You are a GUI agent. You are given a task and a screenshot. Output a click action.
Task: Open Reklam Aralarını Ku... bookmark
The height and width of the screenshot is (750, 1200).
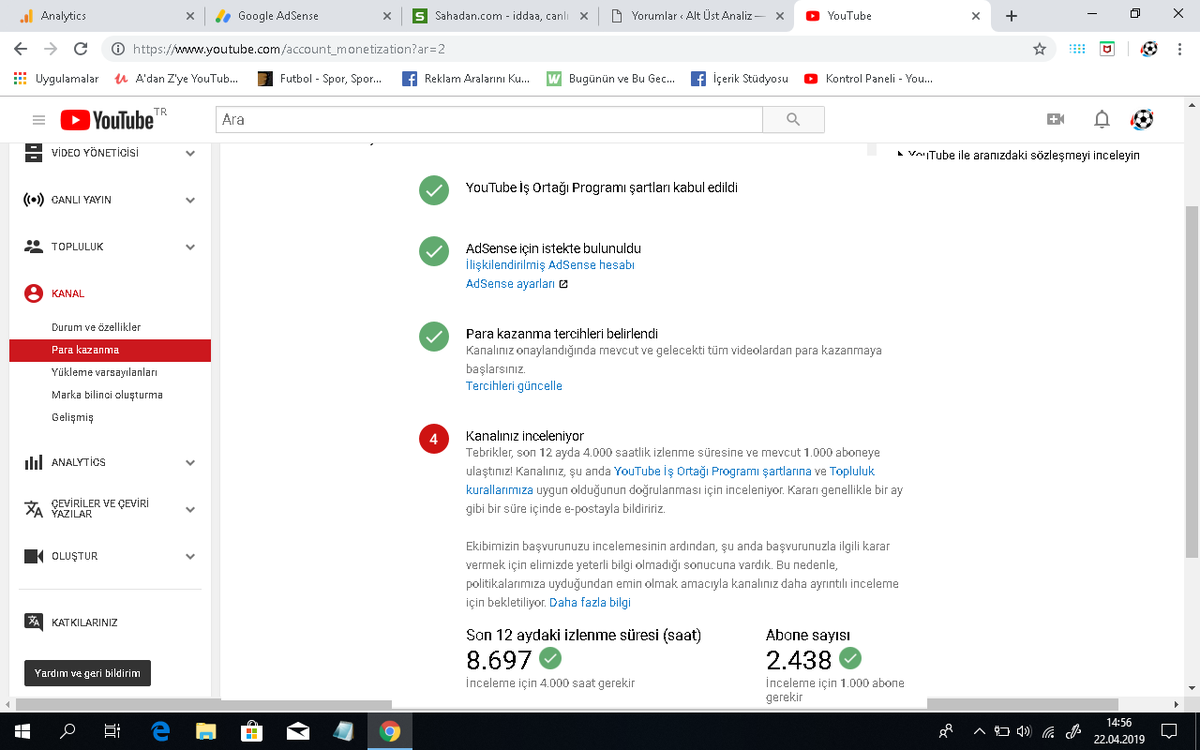(466, 78)
